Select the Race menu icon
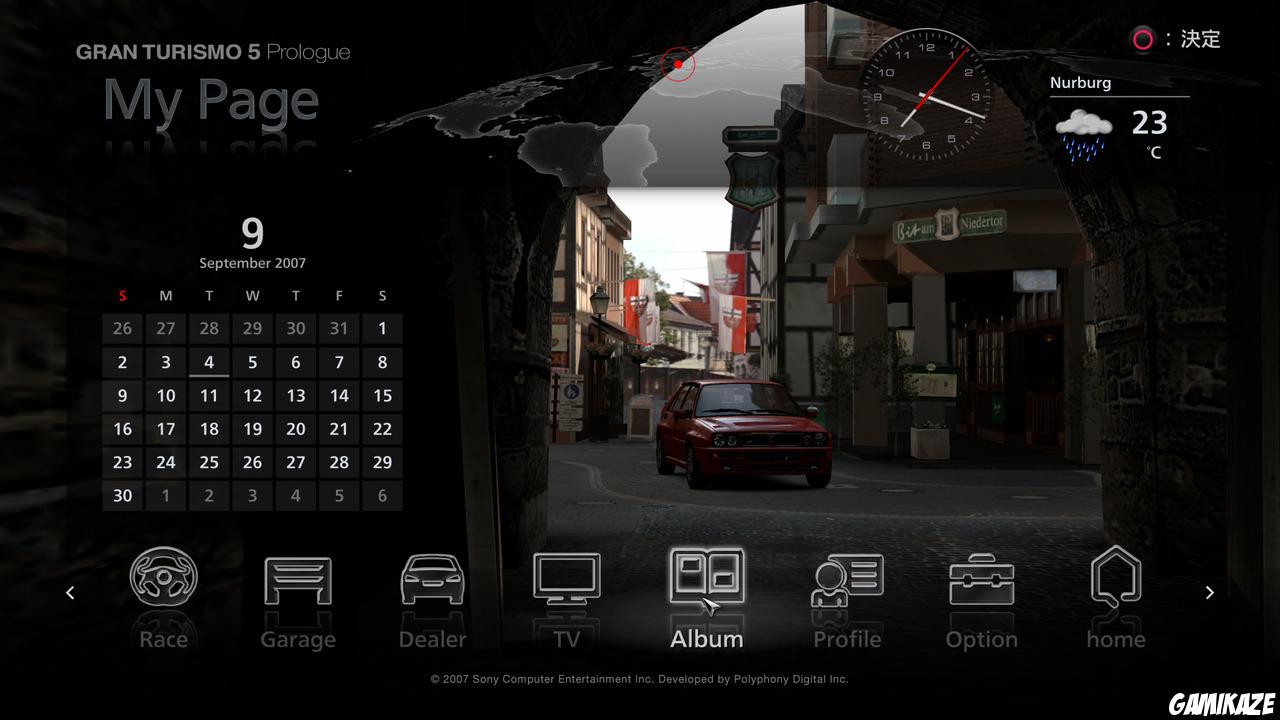This screenshot has width=1280, height=720. [x=163, y=577]
